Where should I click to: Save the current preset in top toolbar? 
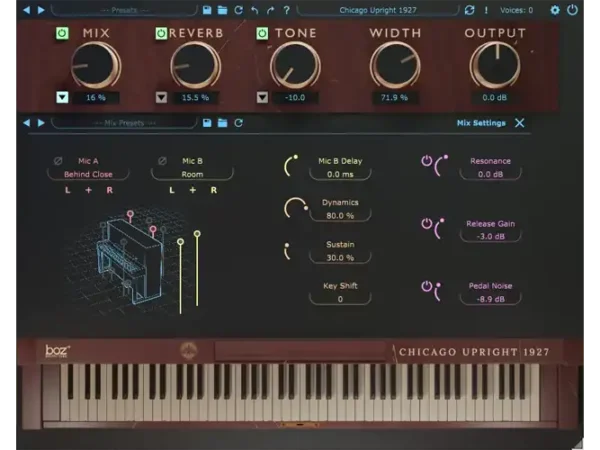point(207,10)
